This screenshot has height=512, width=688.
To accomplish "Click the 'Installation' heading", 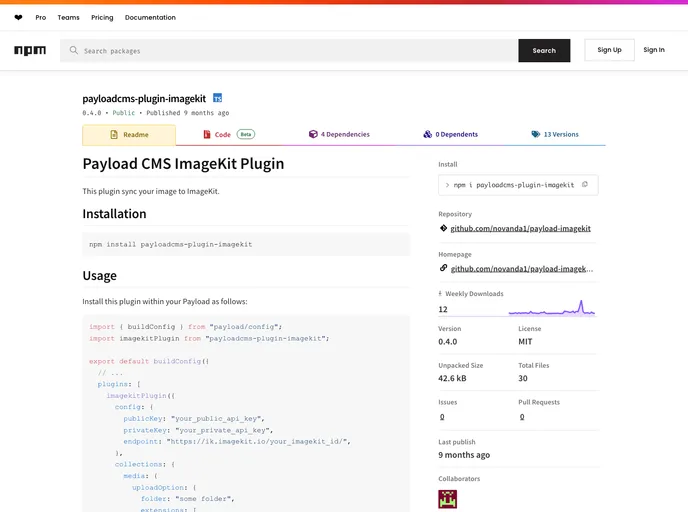I will click(x=115, y=214).
